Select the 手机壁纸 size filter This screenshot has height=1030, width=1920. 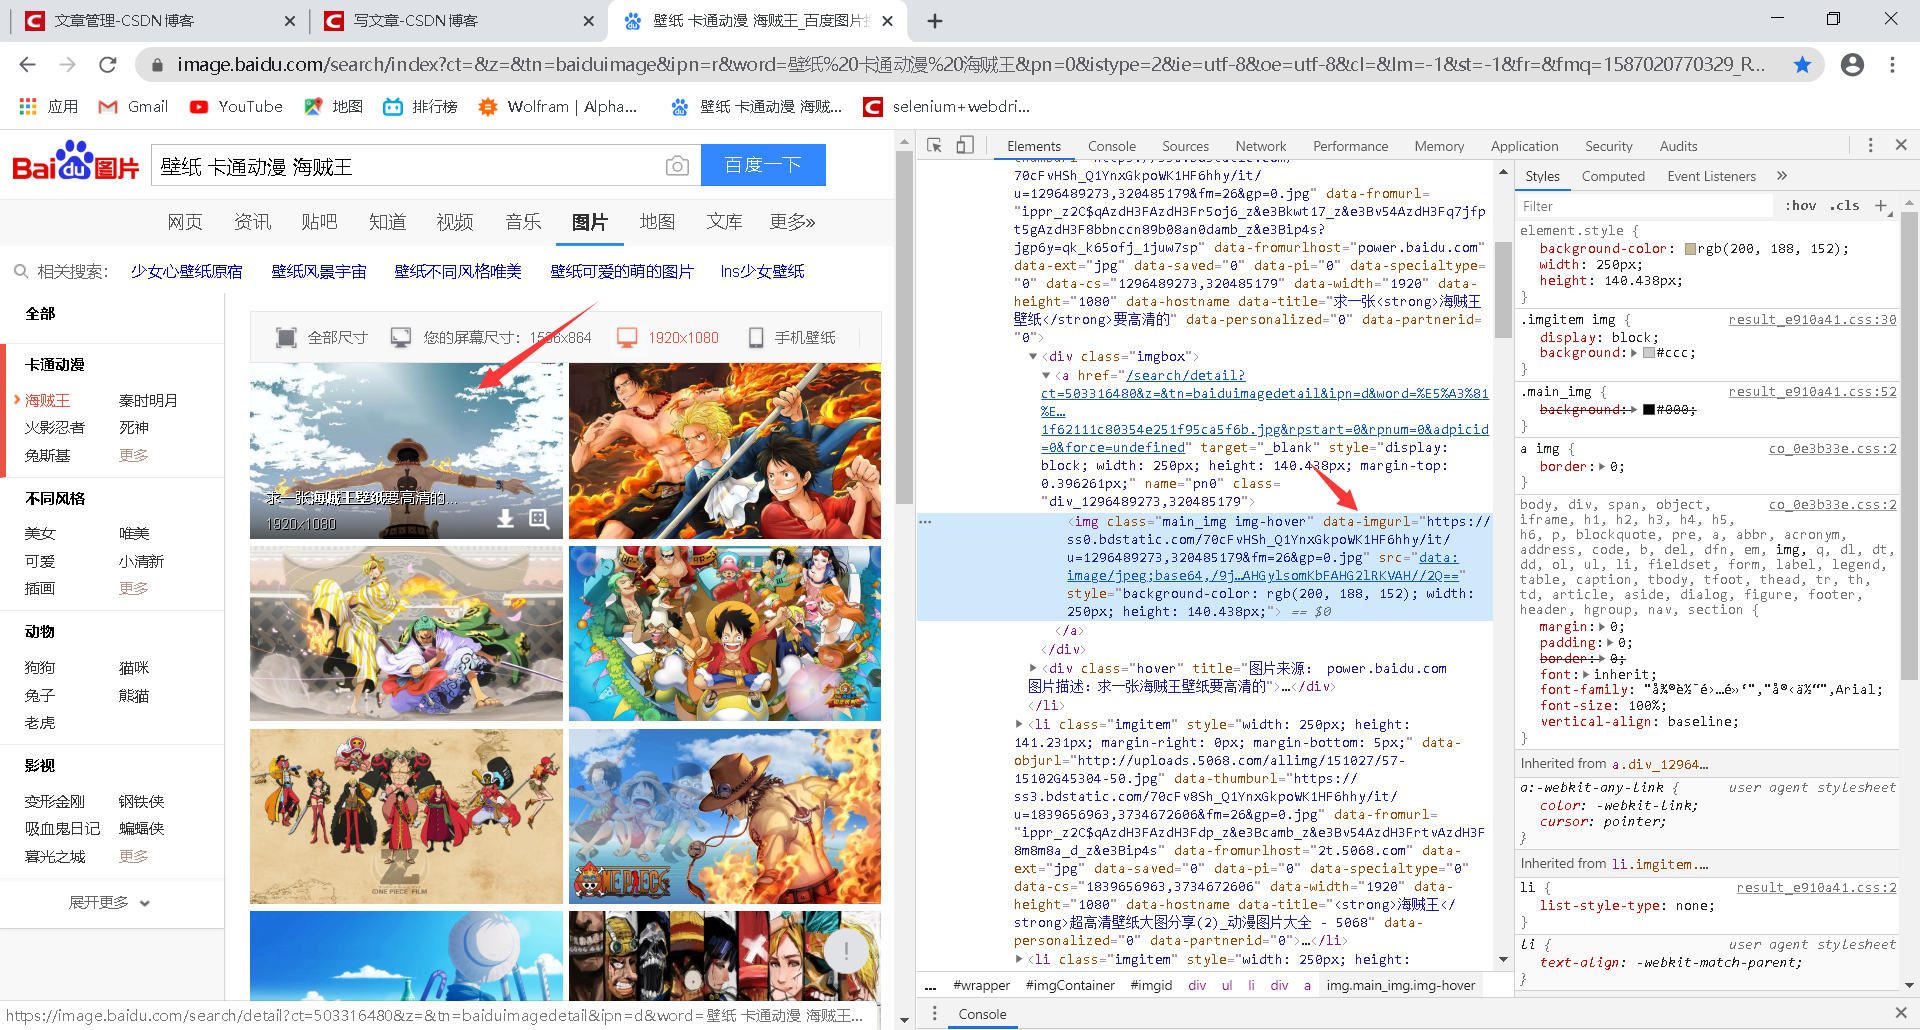(792, 338)
